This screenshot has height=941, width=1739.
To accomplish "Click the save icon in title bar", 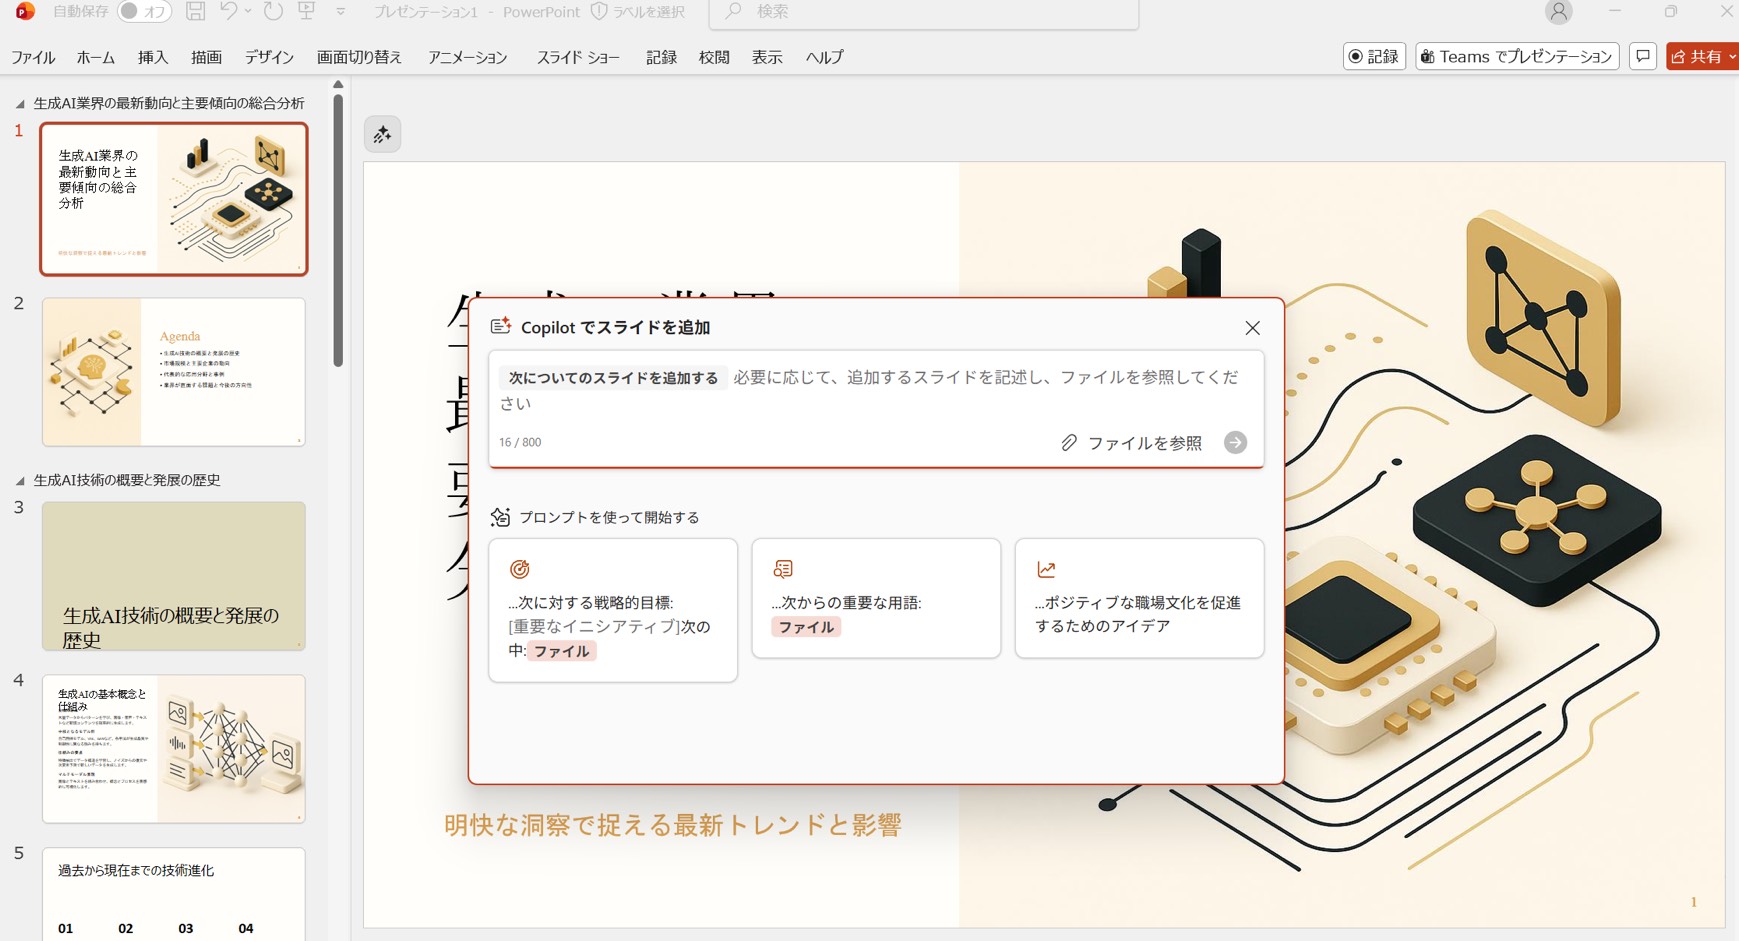I will click(196, 12).
